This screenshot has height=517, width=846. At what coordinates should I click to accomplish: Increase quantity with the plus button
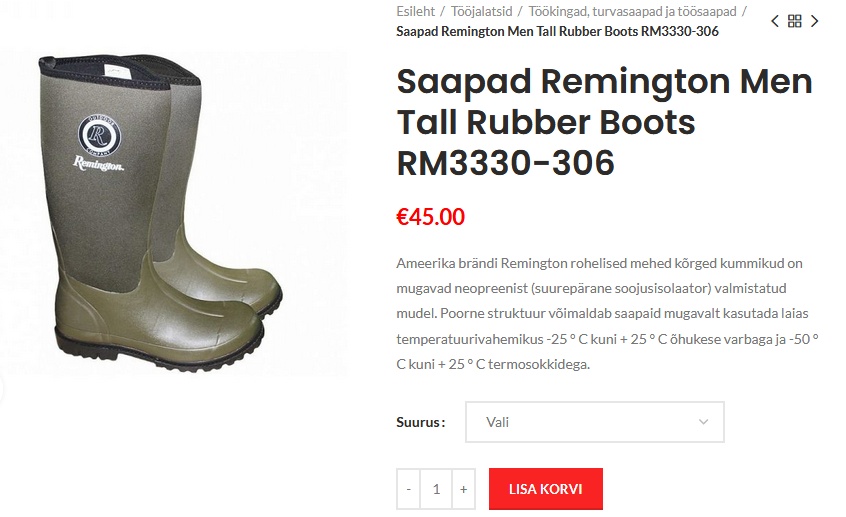[463, 489]
